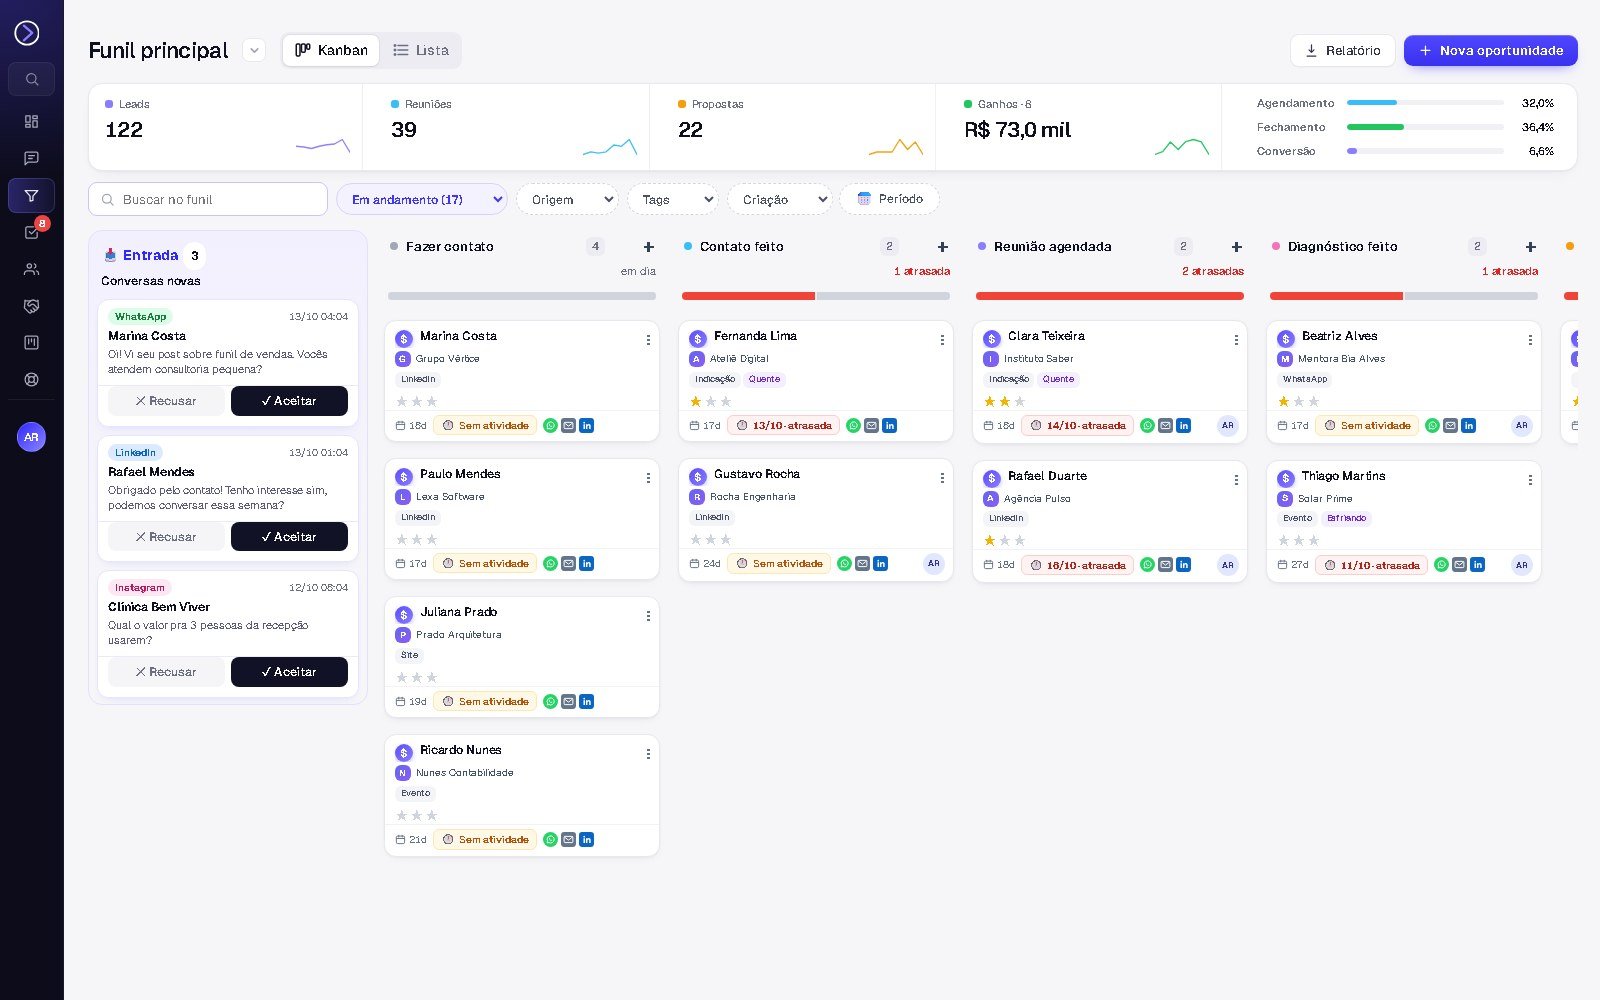1600x1000 pixels.
Task: Rate Paulo Mendes with the third star
Action: tap(432, 539)
